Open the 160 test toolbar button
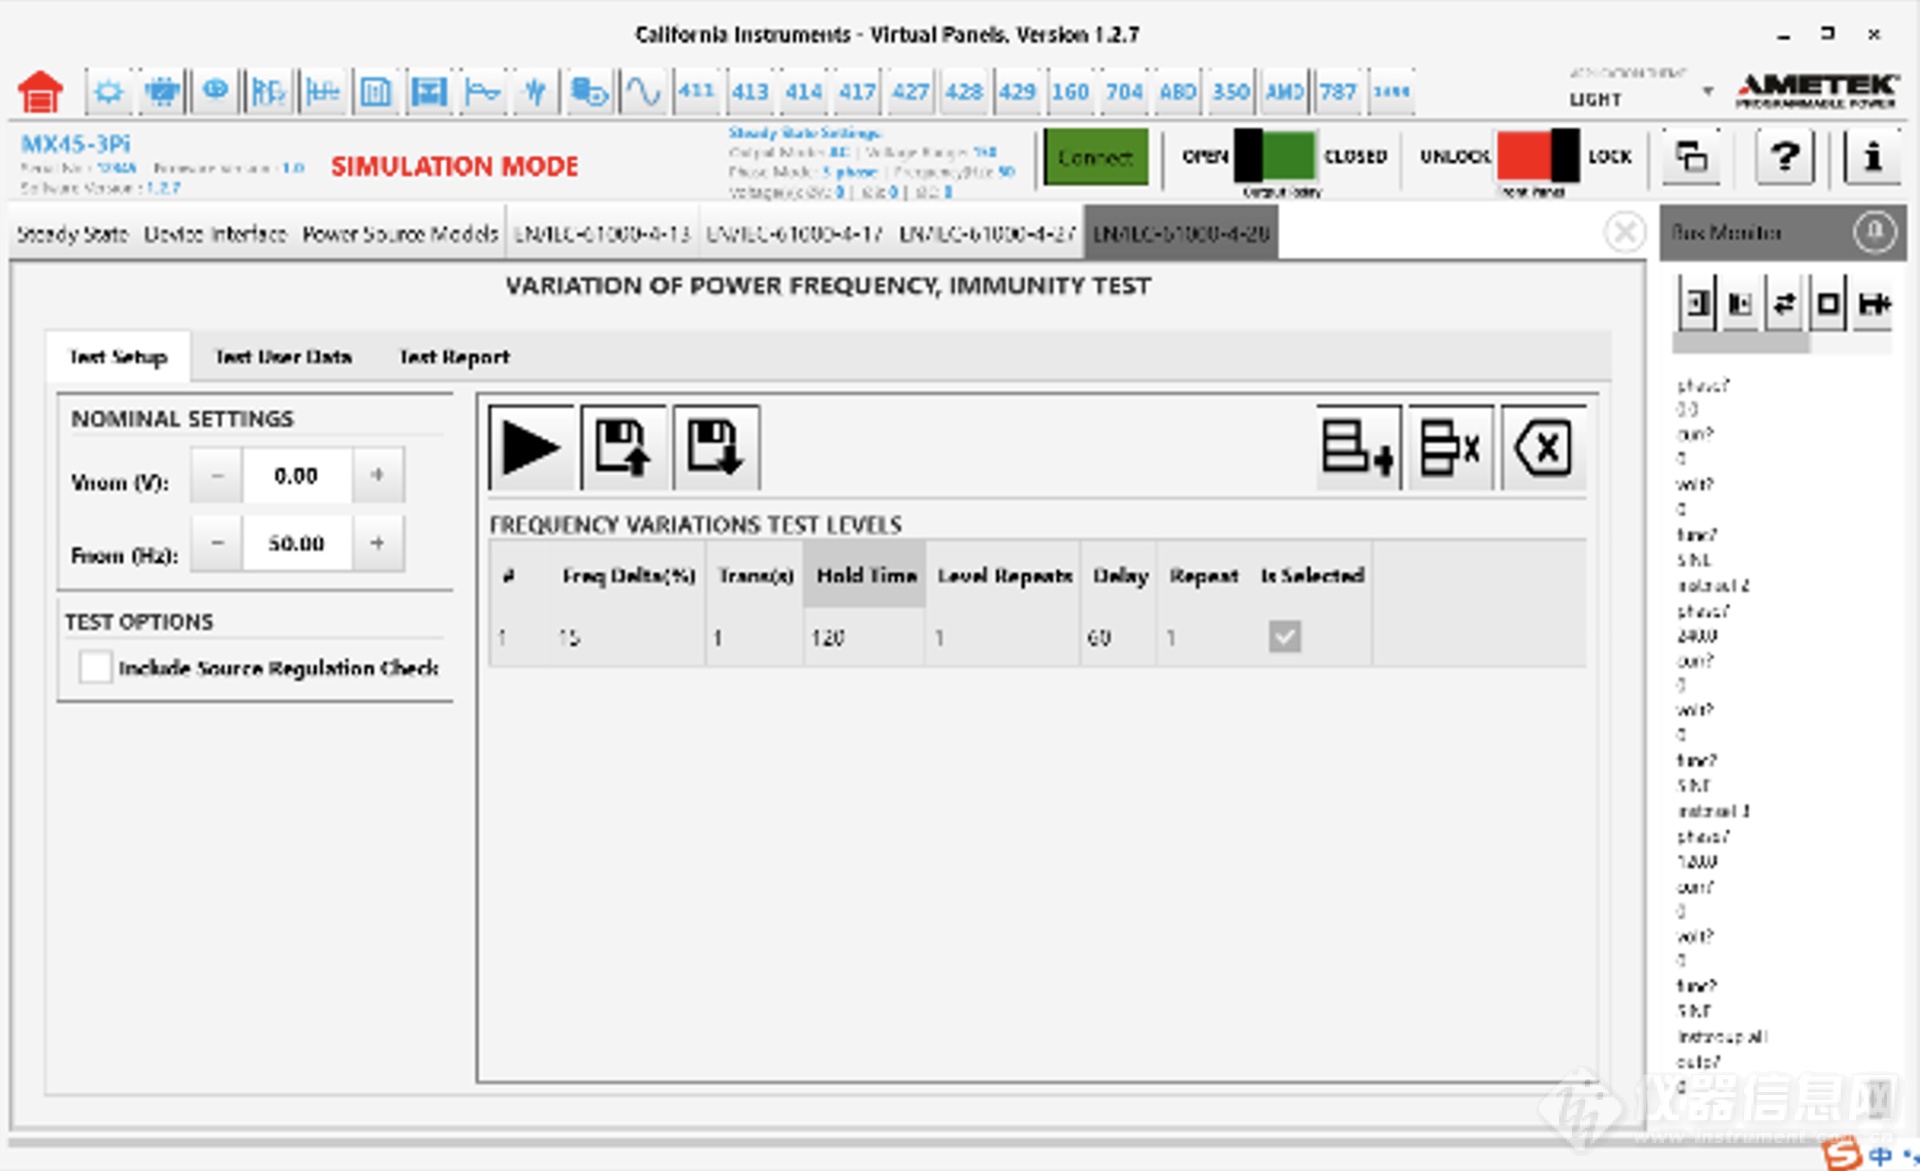Viewport: 1920px width, 1171px height. click(x=1070, y=92)
